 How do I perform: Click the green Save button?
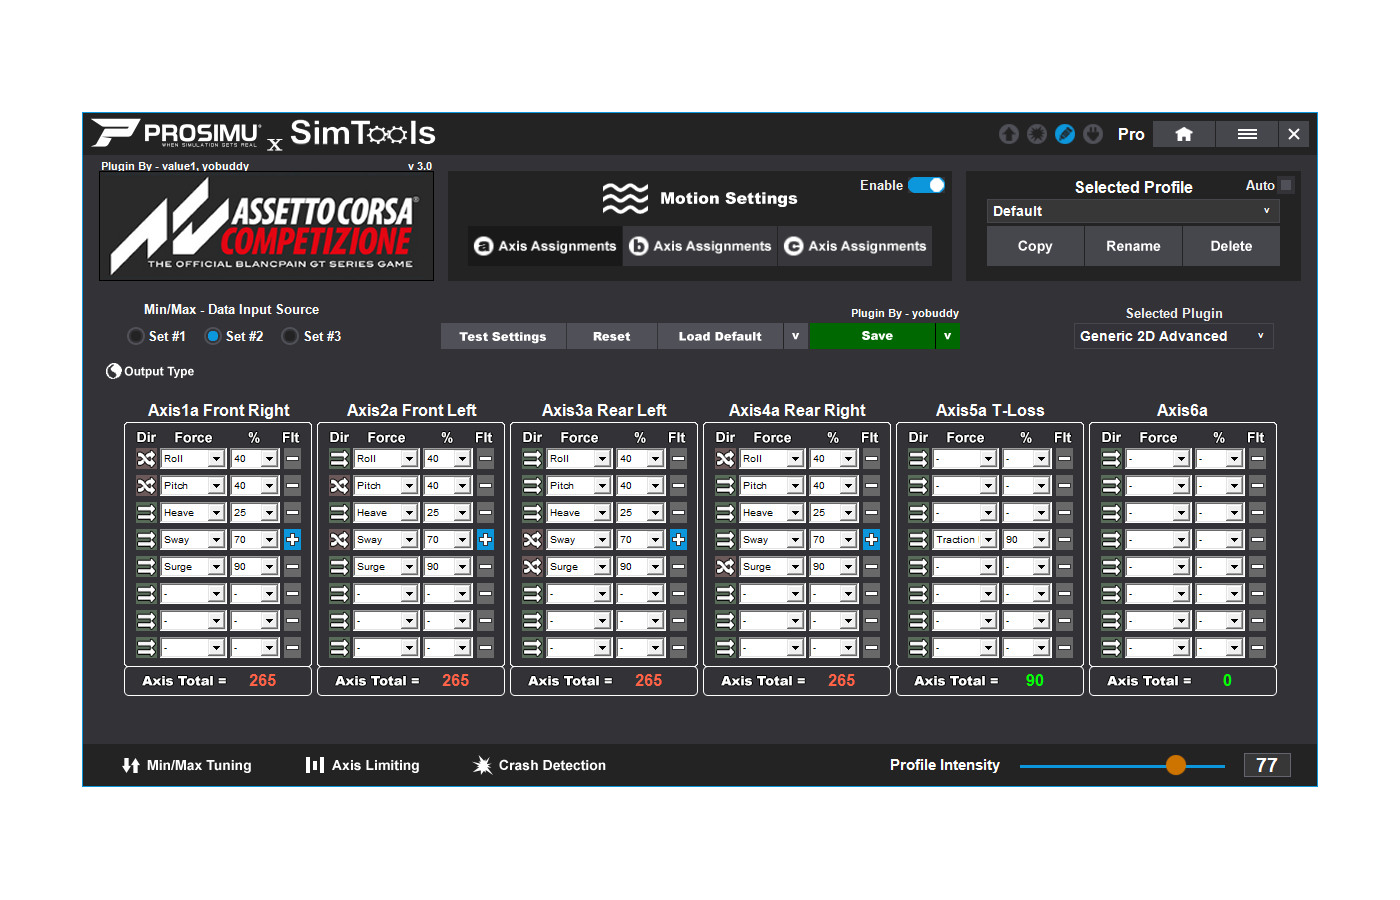pyautogui.click(x=872, y=336)
